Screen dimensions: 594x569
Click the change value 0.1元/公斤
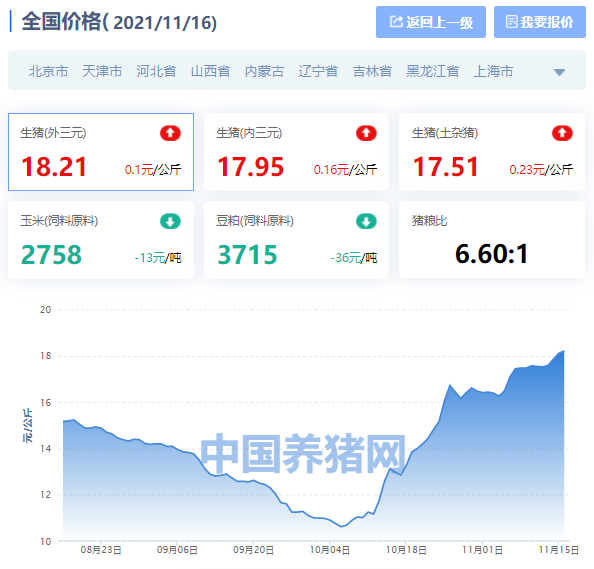[x=153, y=170]
